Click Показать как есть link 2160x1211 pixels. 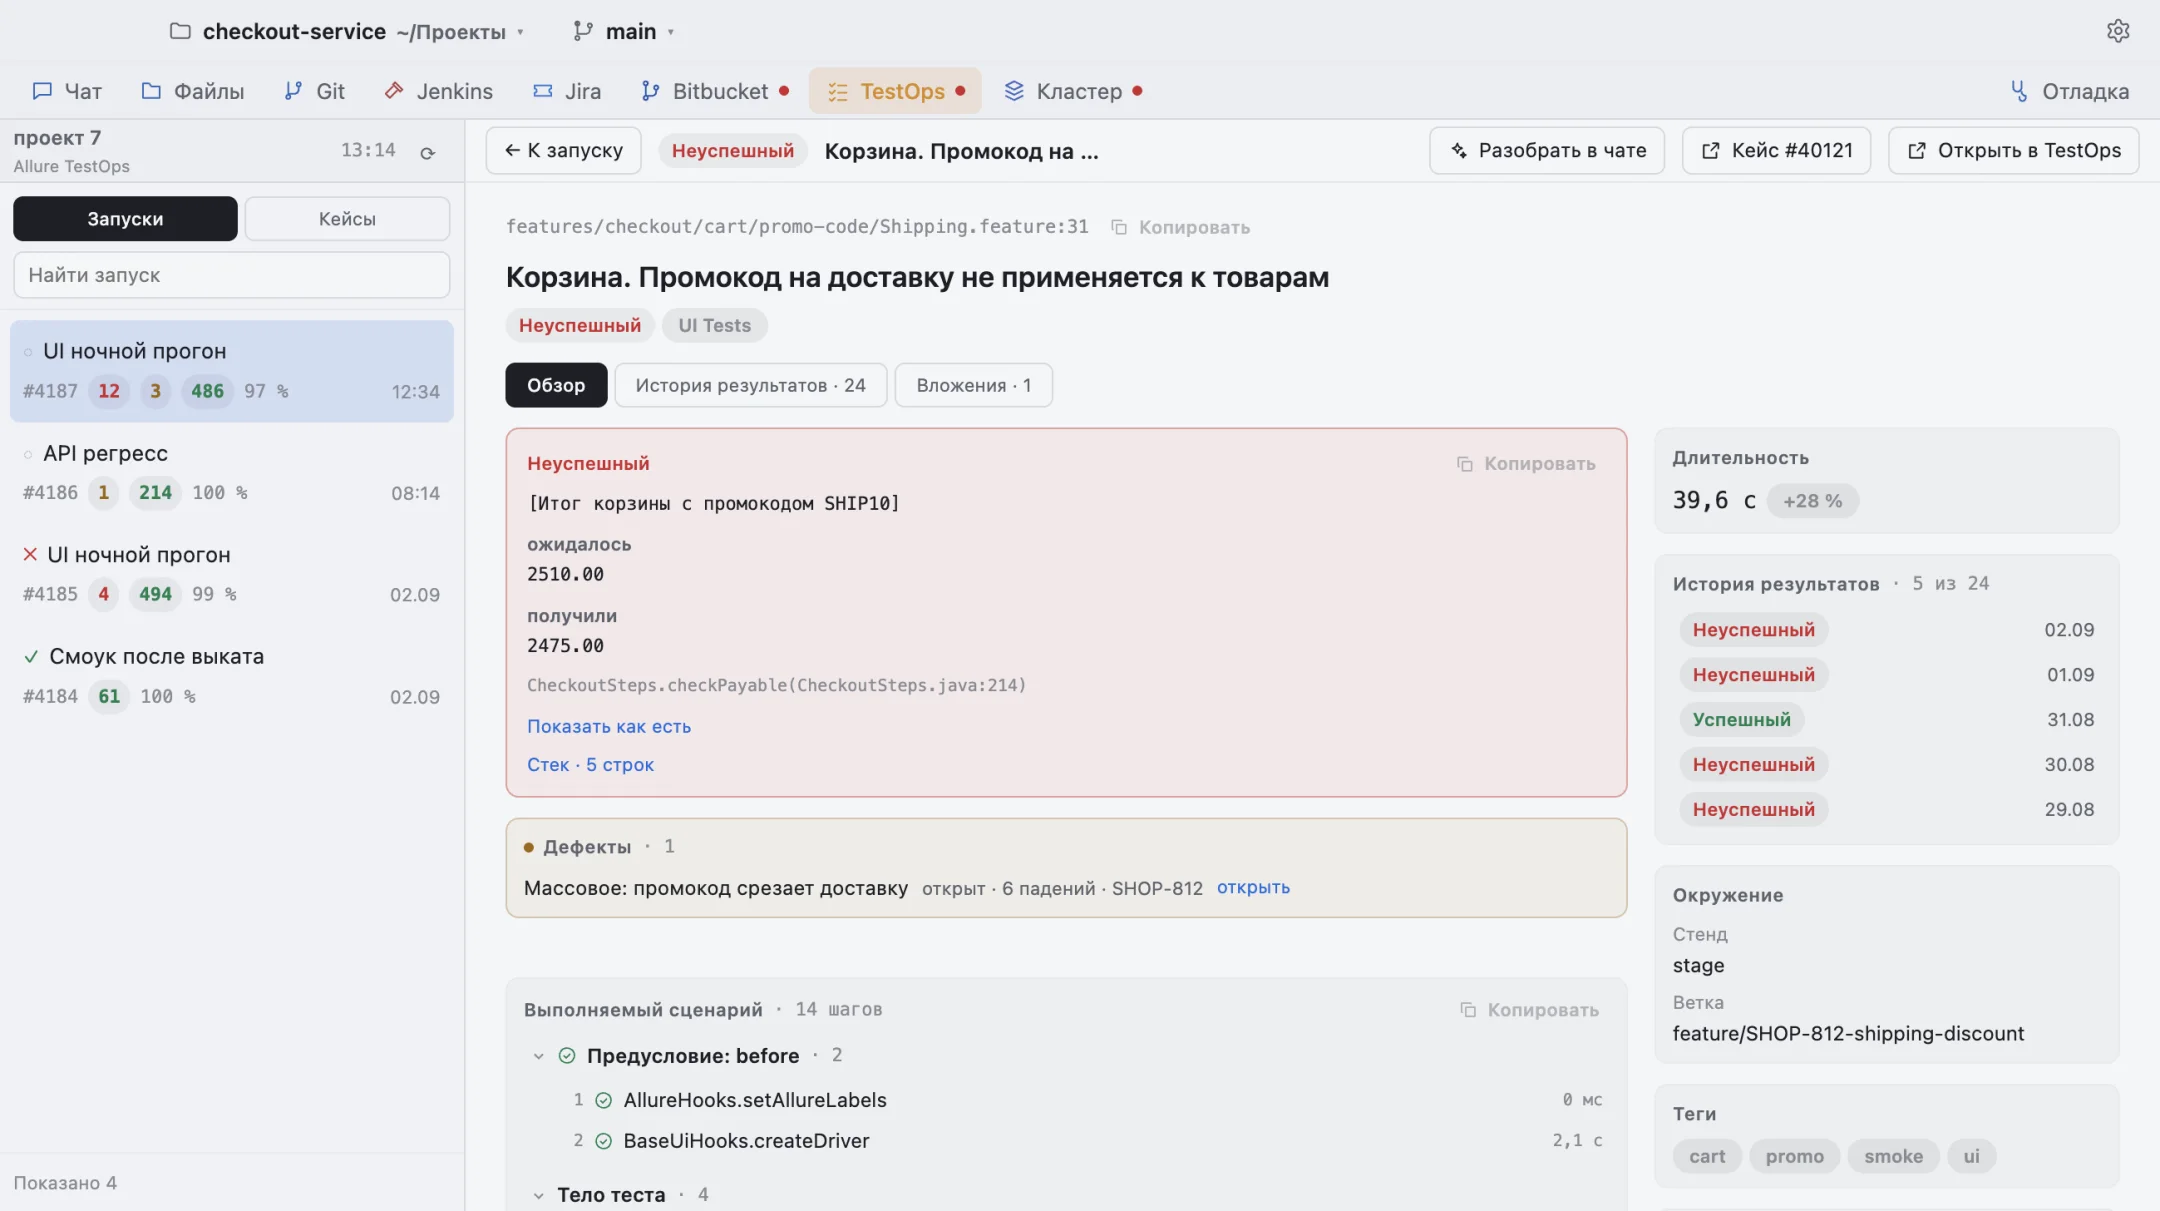point(609,726)
